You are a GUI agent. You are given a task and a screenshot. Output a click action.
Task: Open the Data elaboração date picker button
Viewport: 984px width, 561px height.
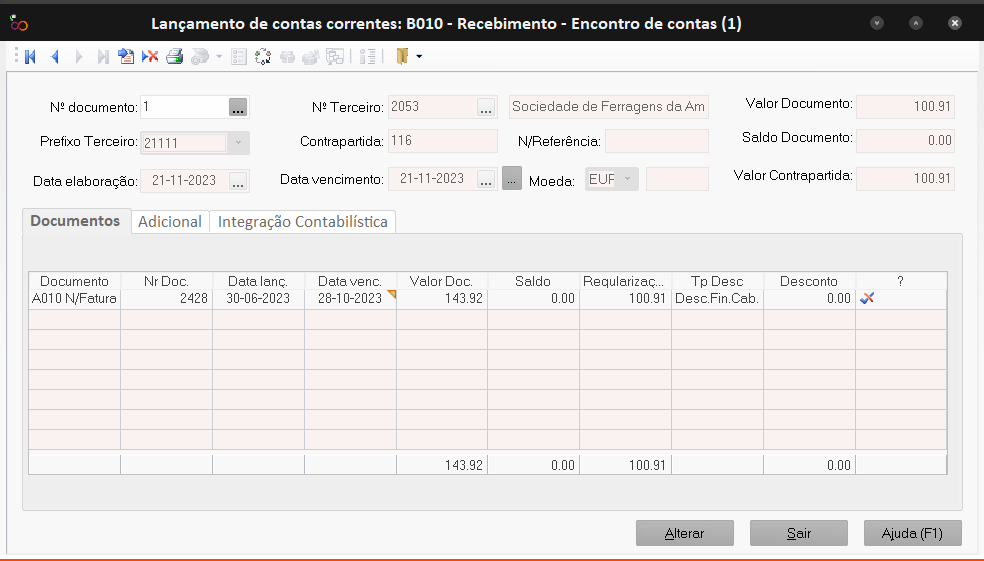pos(238,181)
